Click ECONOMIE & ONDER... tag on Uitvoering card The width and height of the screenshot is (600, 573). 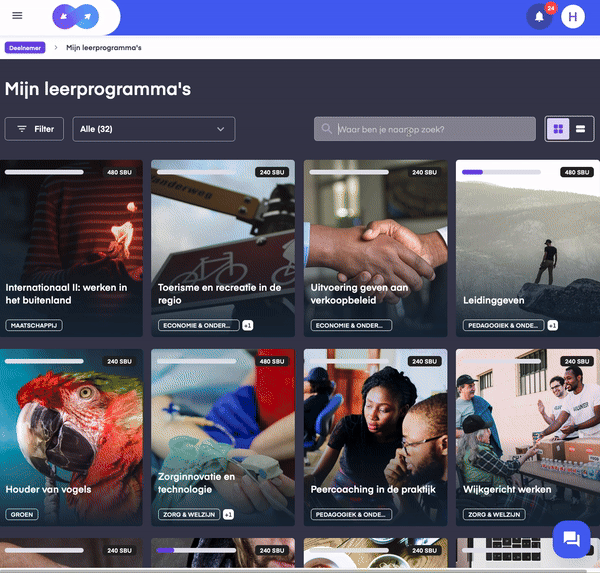coord(351,325)
